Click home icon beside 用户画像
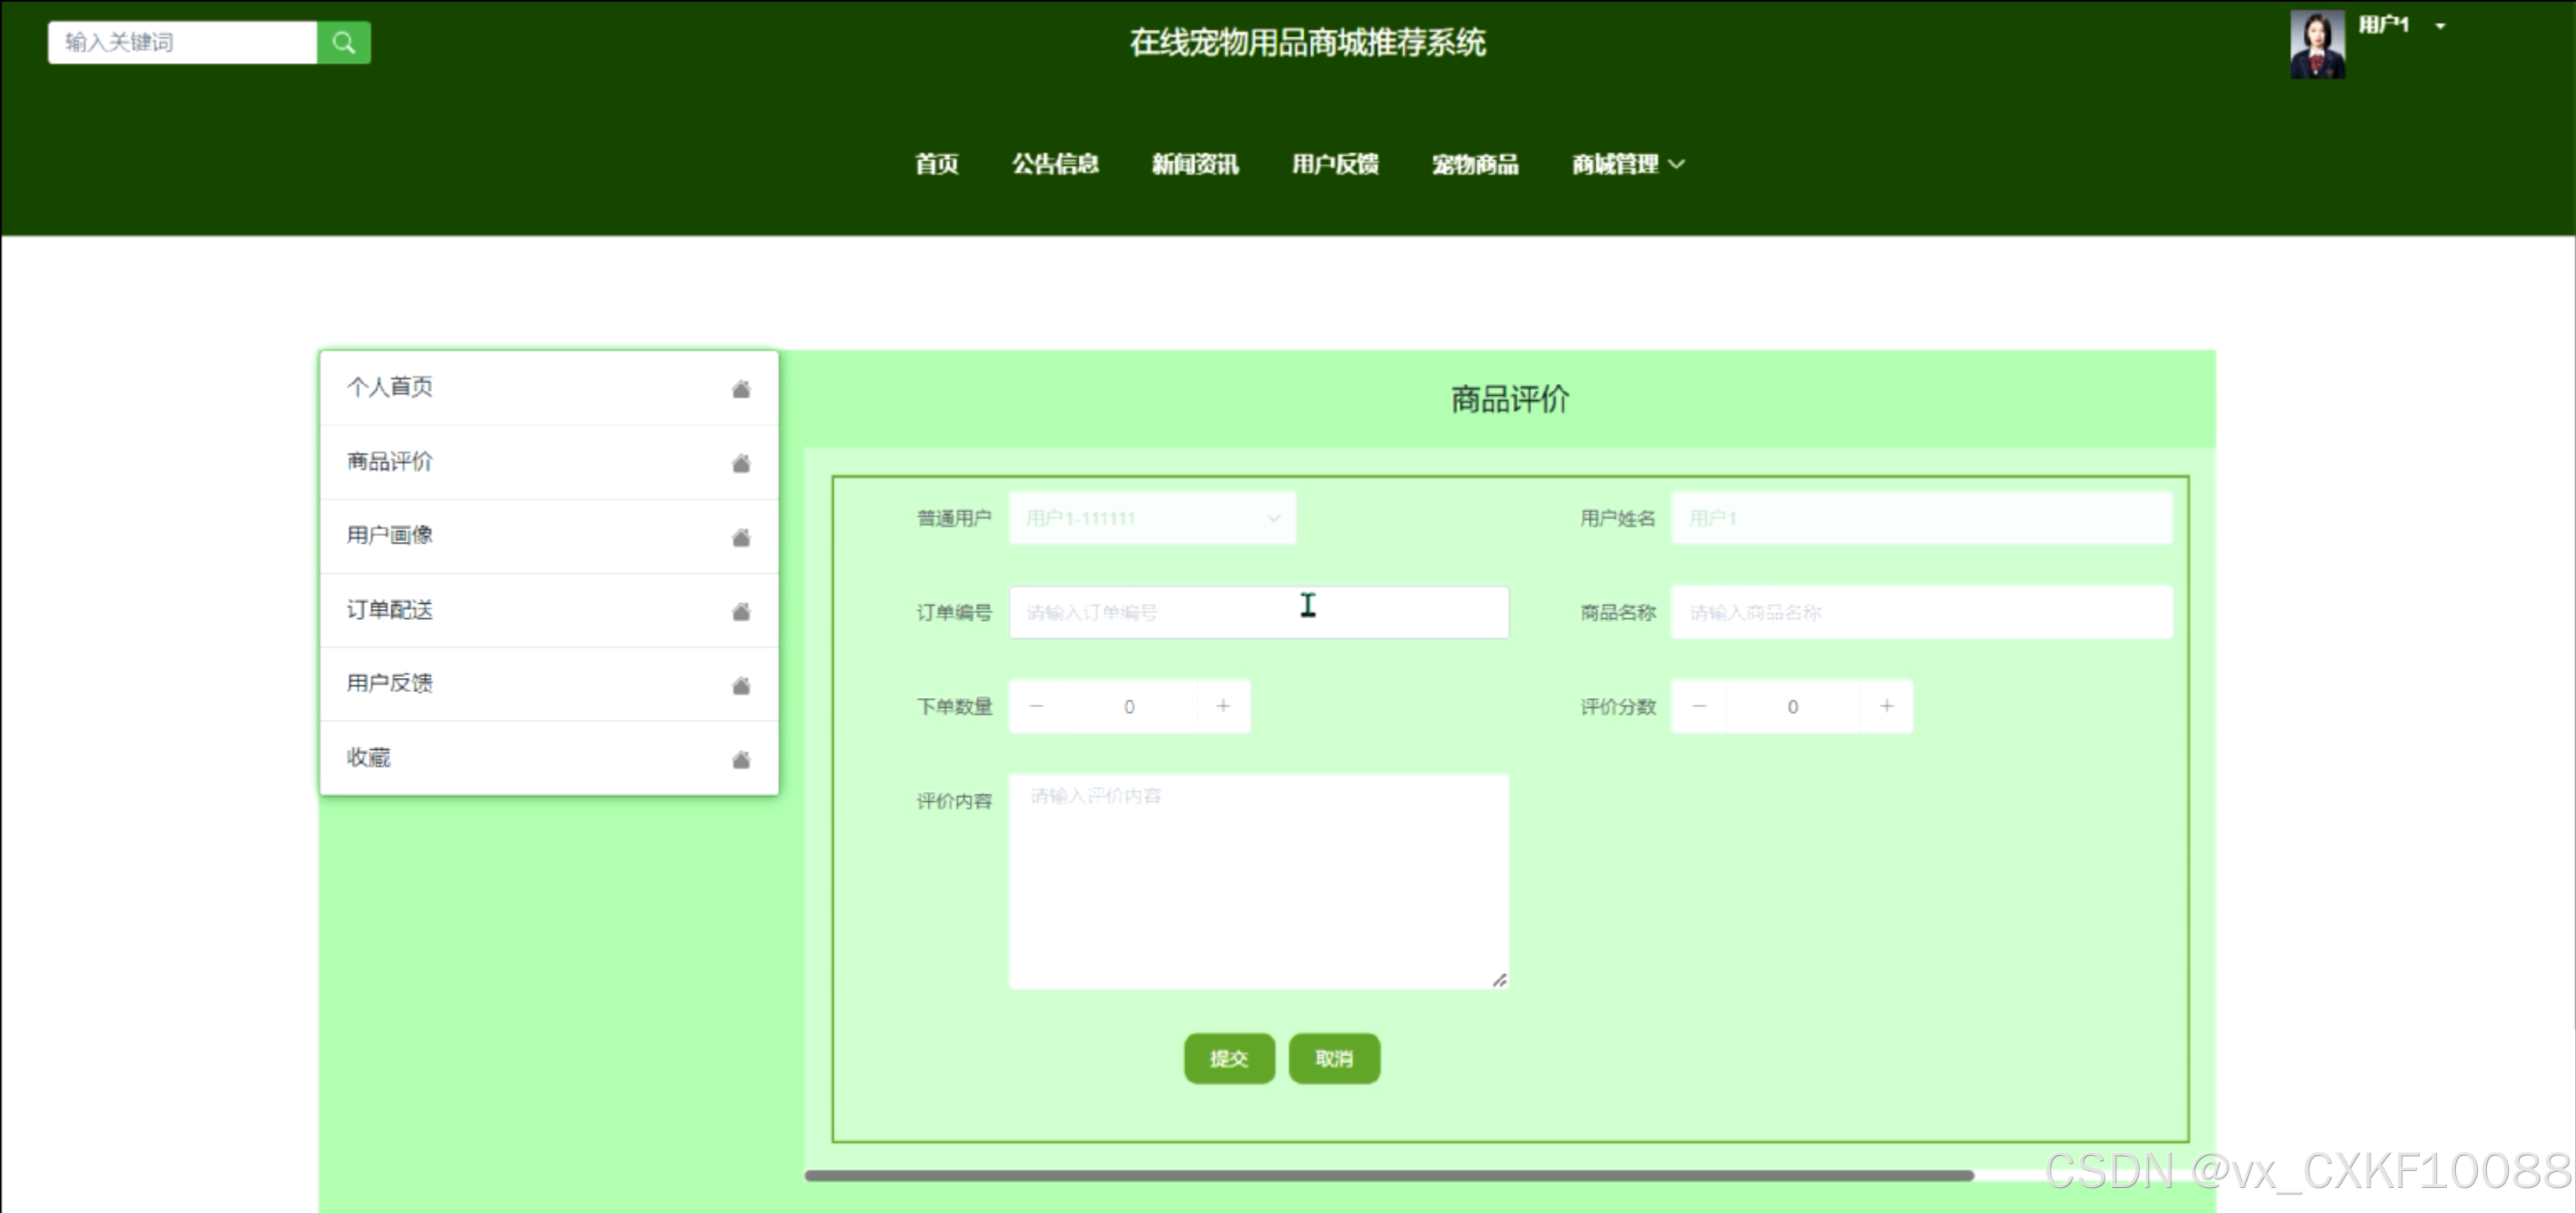 coord(740,538)
